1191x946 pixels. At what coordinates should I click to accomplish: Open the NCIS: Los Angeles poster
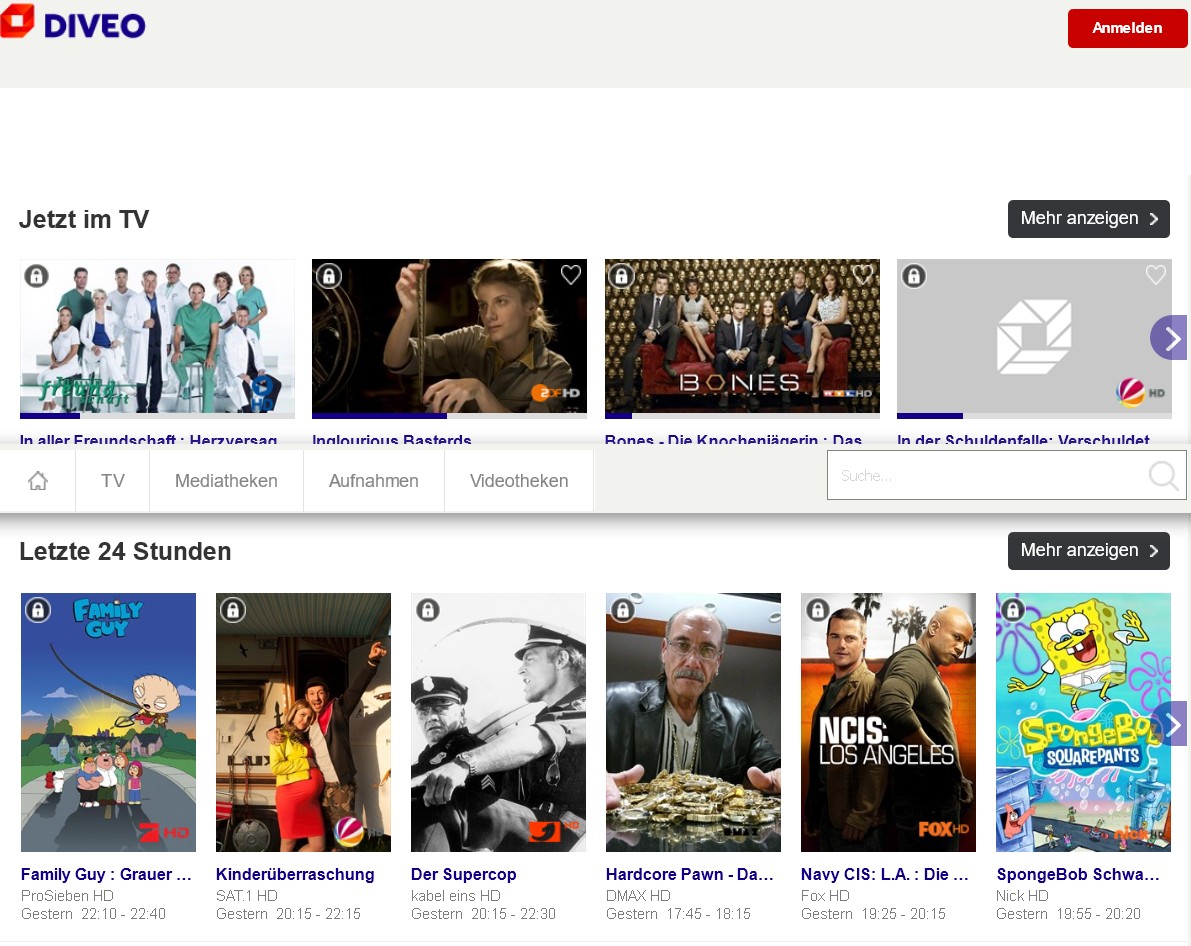coord(888,723)
